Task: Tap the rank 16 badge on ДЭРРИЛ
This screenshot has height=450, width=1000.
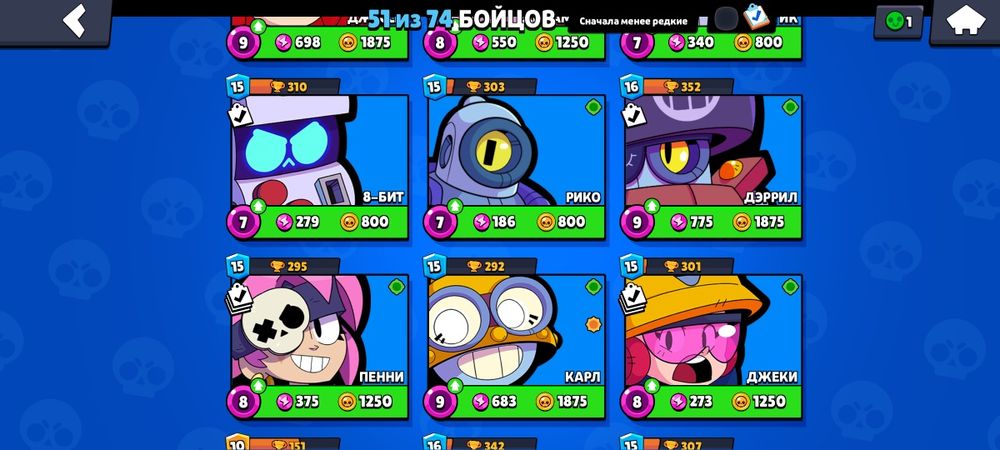Action: pyautogui.click(x=631, y=86)
